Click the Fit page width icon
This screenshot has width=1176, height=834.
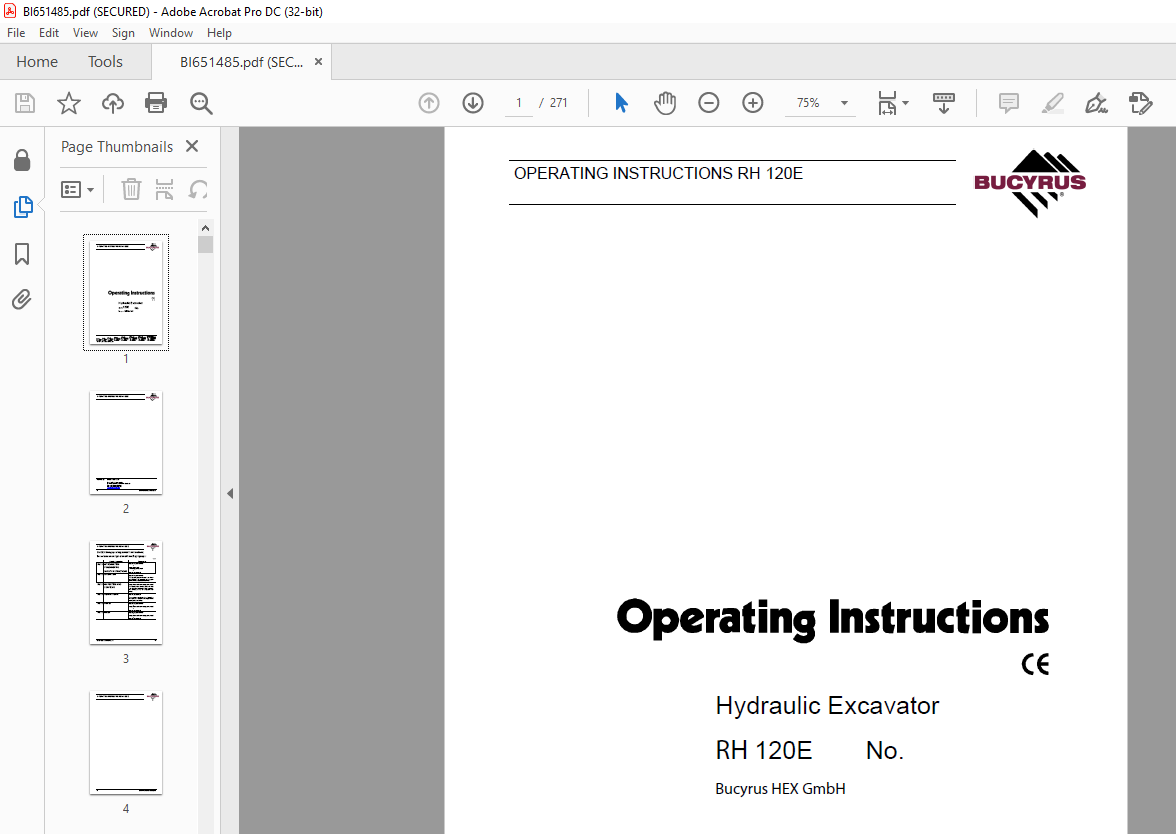[x=886, y=103]
